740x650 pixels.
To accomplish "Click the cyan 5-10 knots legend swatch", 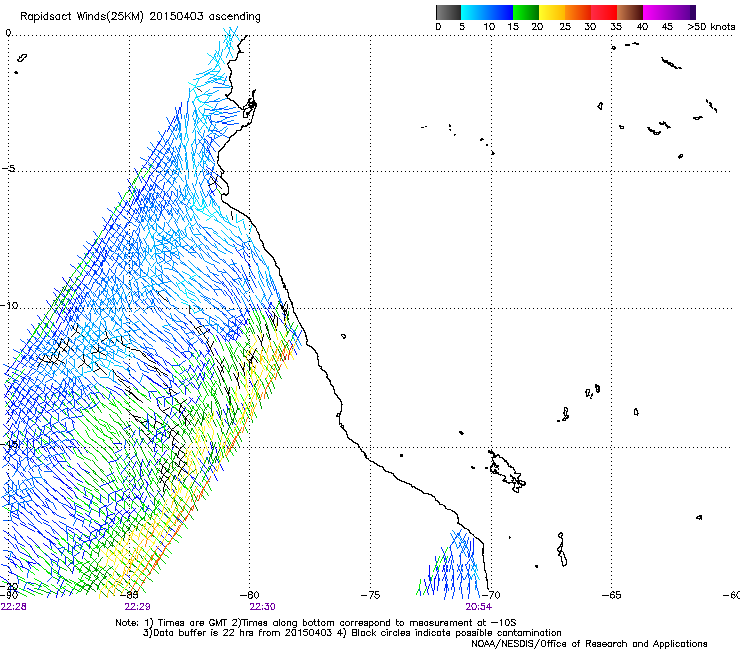I will (x=473, y=12).
